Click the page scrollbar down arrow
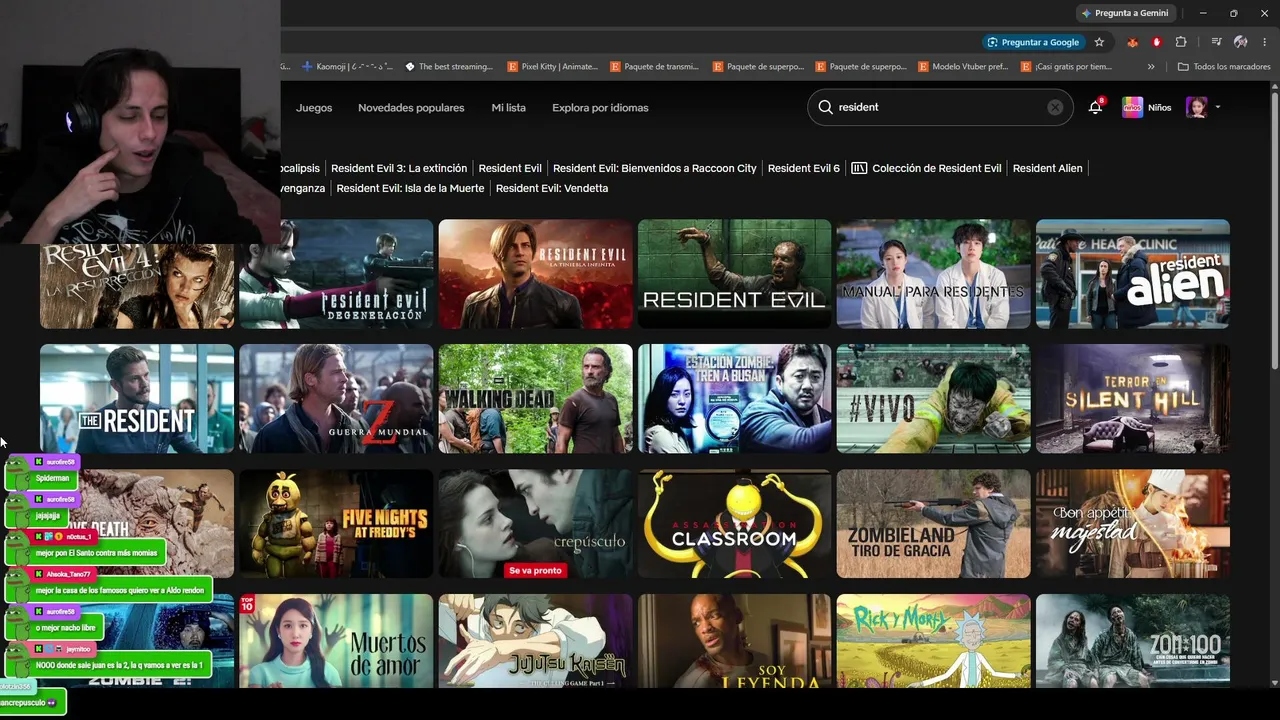 tap(1274, 683)
